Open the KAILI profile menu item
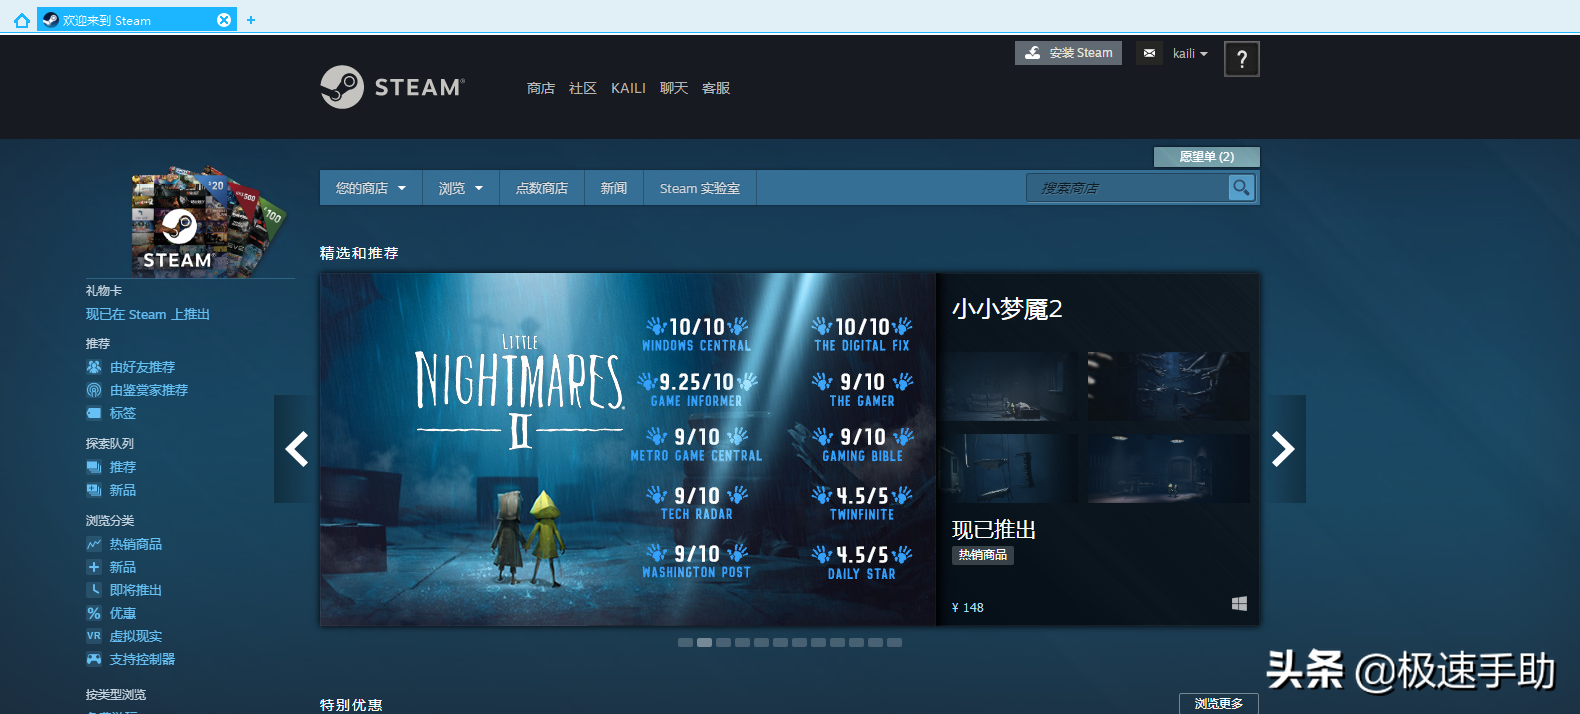The width and height of the screenshot is (1580, 714). [628, 88]
